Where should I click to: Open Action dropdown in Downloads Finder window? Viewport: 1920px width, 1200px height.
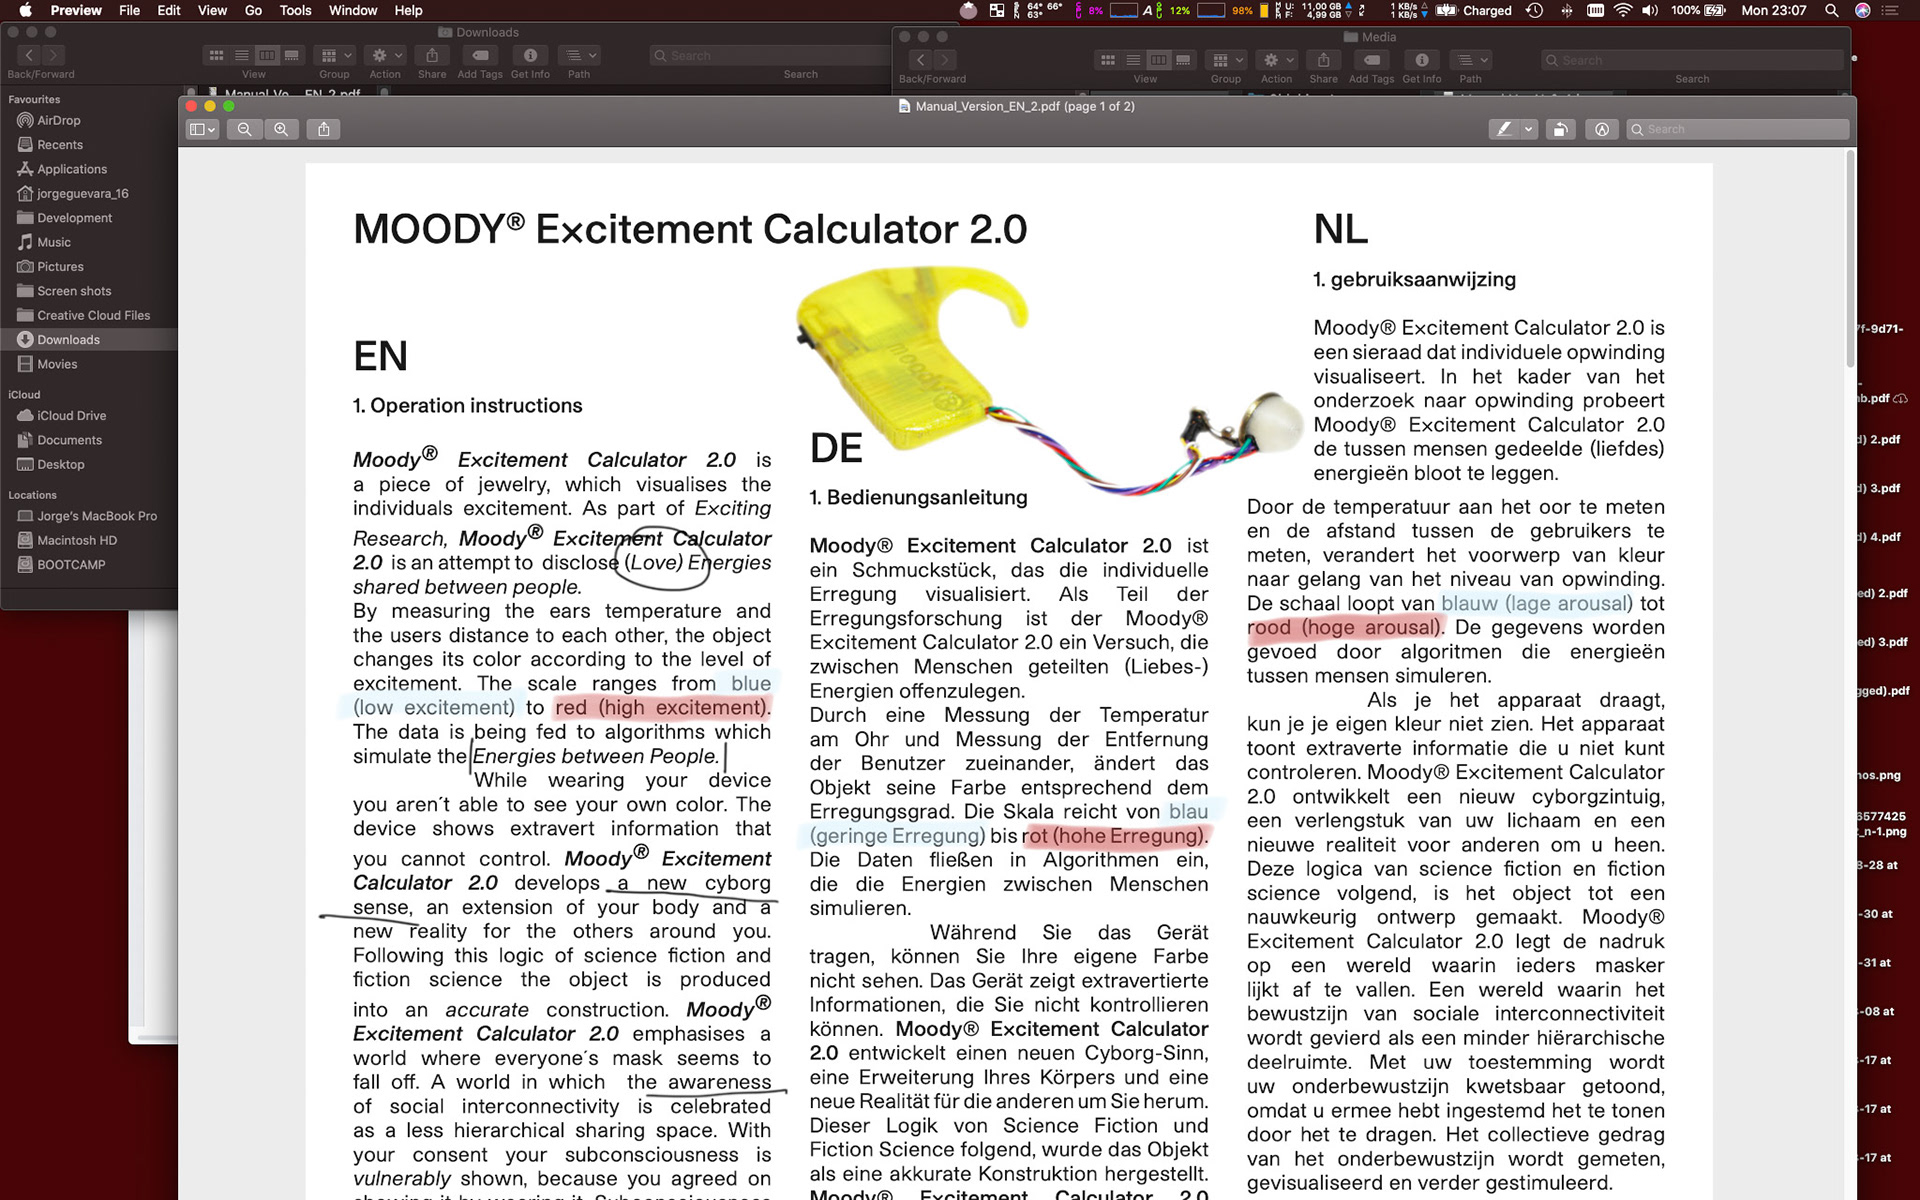[x=385, y=55]
